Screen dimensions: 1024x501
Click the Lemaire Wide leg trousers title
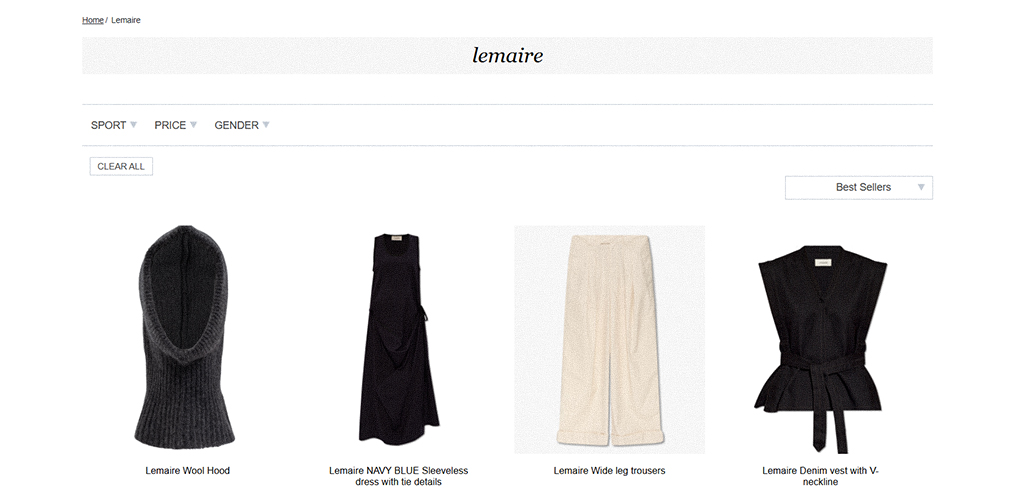click(x=609, y=470)
